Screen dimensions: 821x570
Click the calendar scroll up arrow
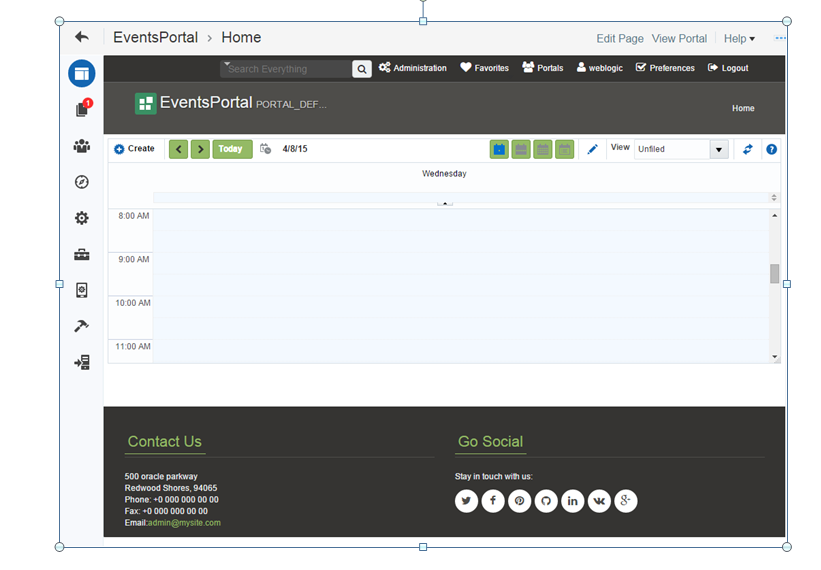tap(774, 216)
